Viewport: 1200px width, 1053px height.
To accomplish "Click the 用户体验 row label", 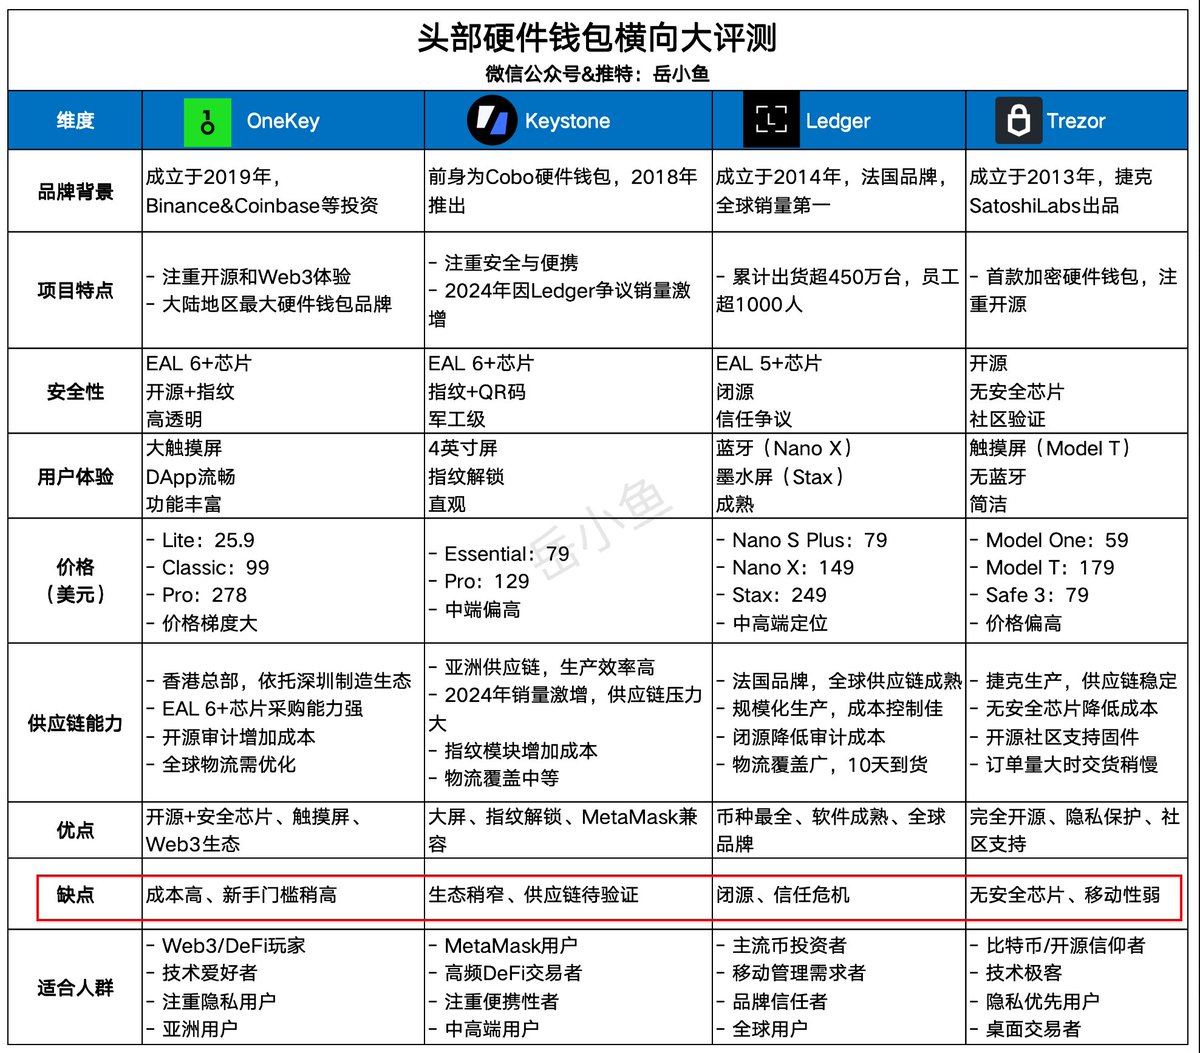I will [74, 476].
